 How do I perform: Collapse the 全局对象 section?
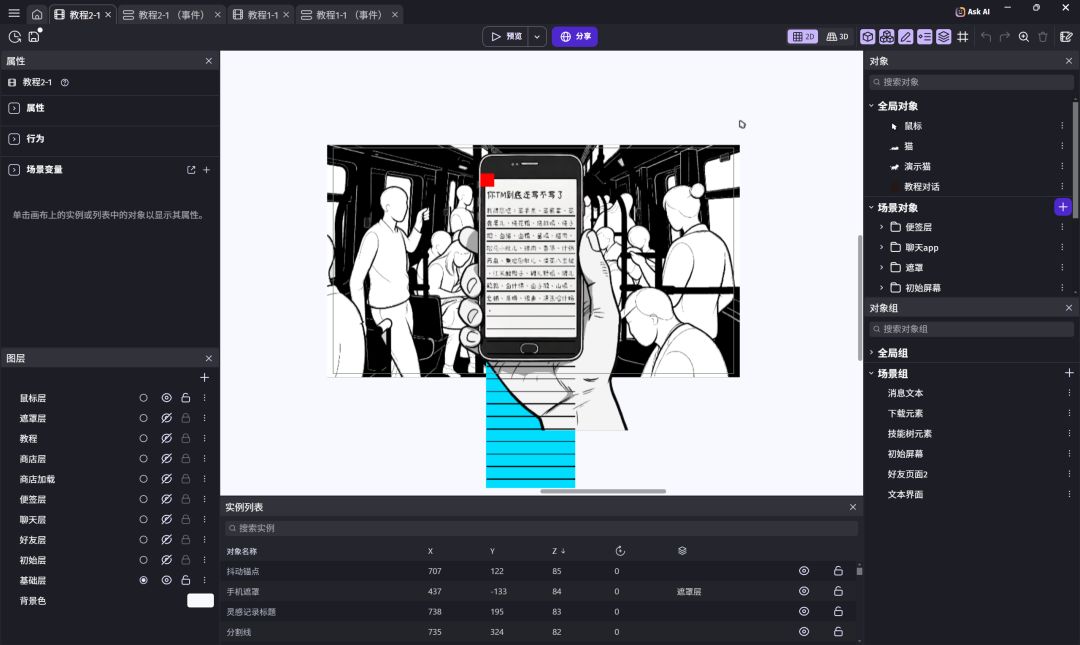tap(871, 105)
